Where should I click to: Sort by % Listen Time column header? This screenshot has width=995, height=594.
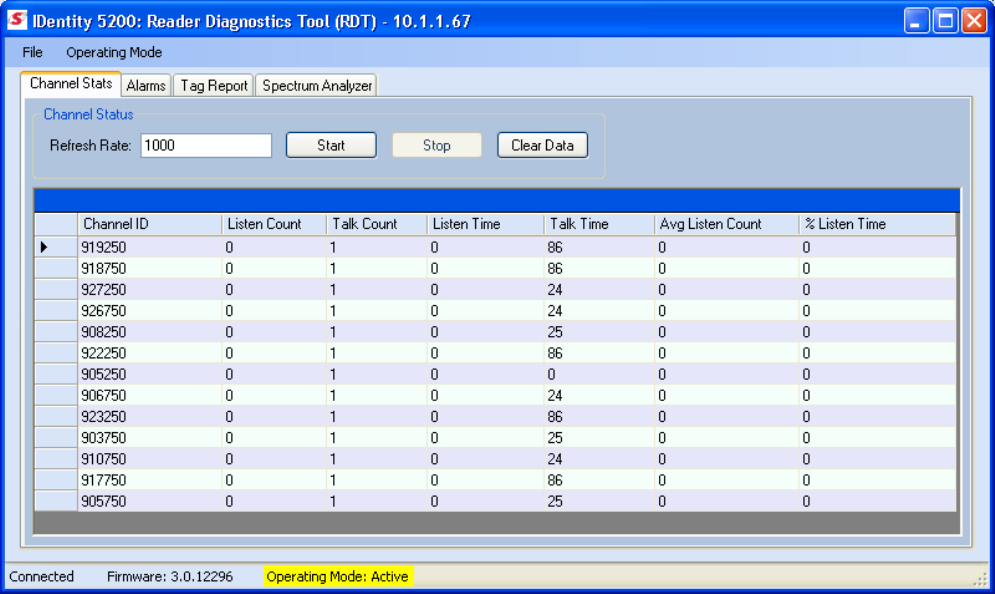click(x=877, y=224)
